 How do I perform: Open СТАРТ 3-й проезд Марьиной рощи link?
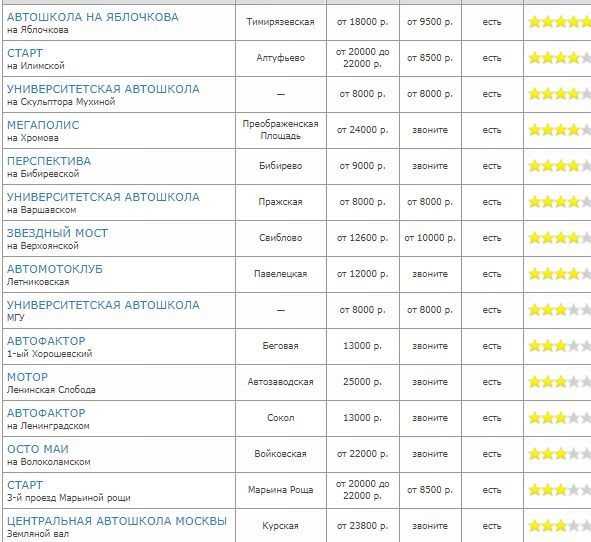25,485
